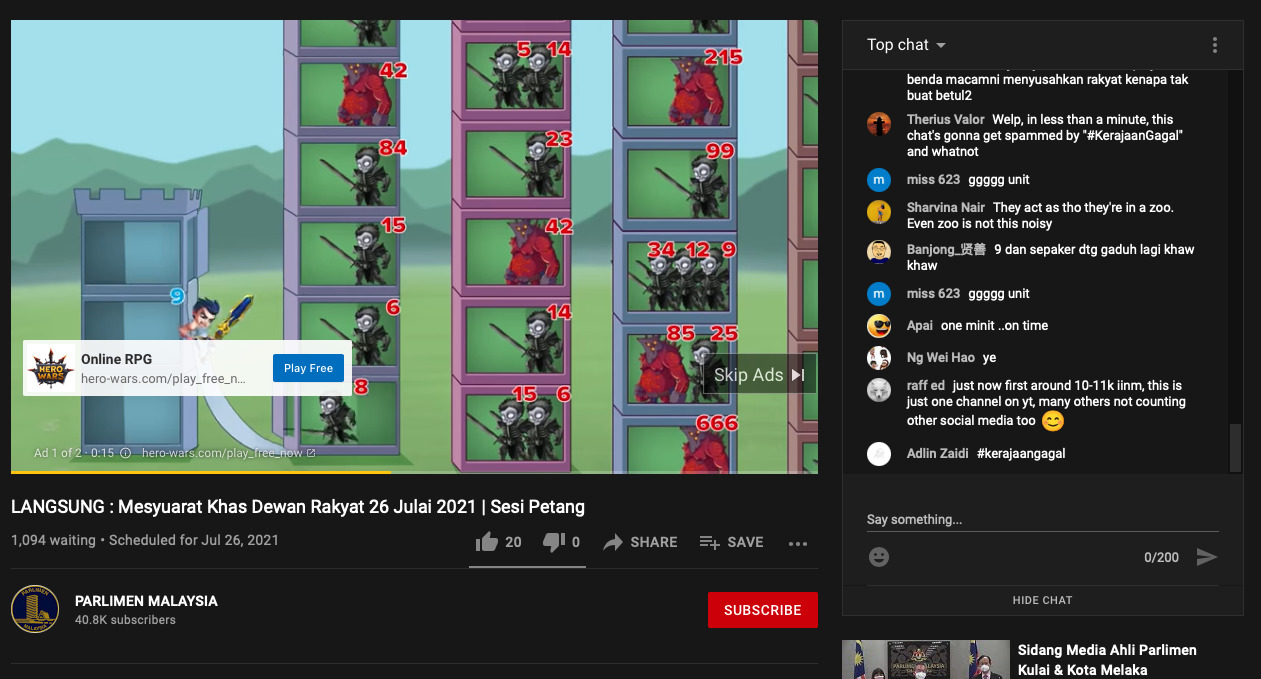This screenshot has height=679, width=1261.
Task: Click Play Free on Hero Wars ad
Action: tap(308, 368)
